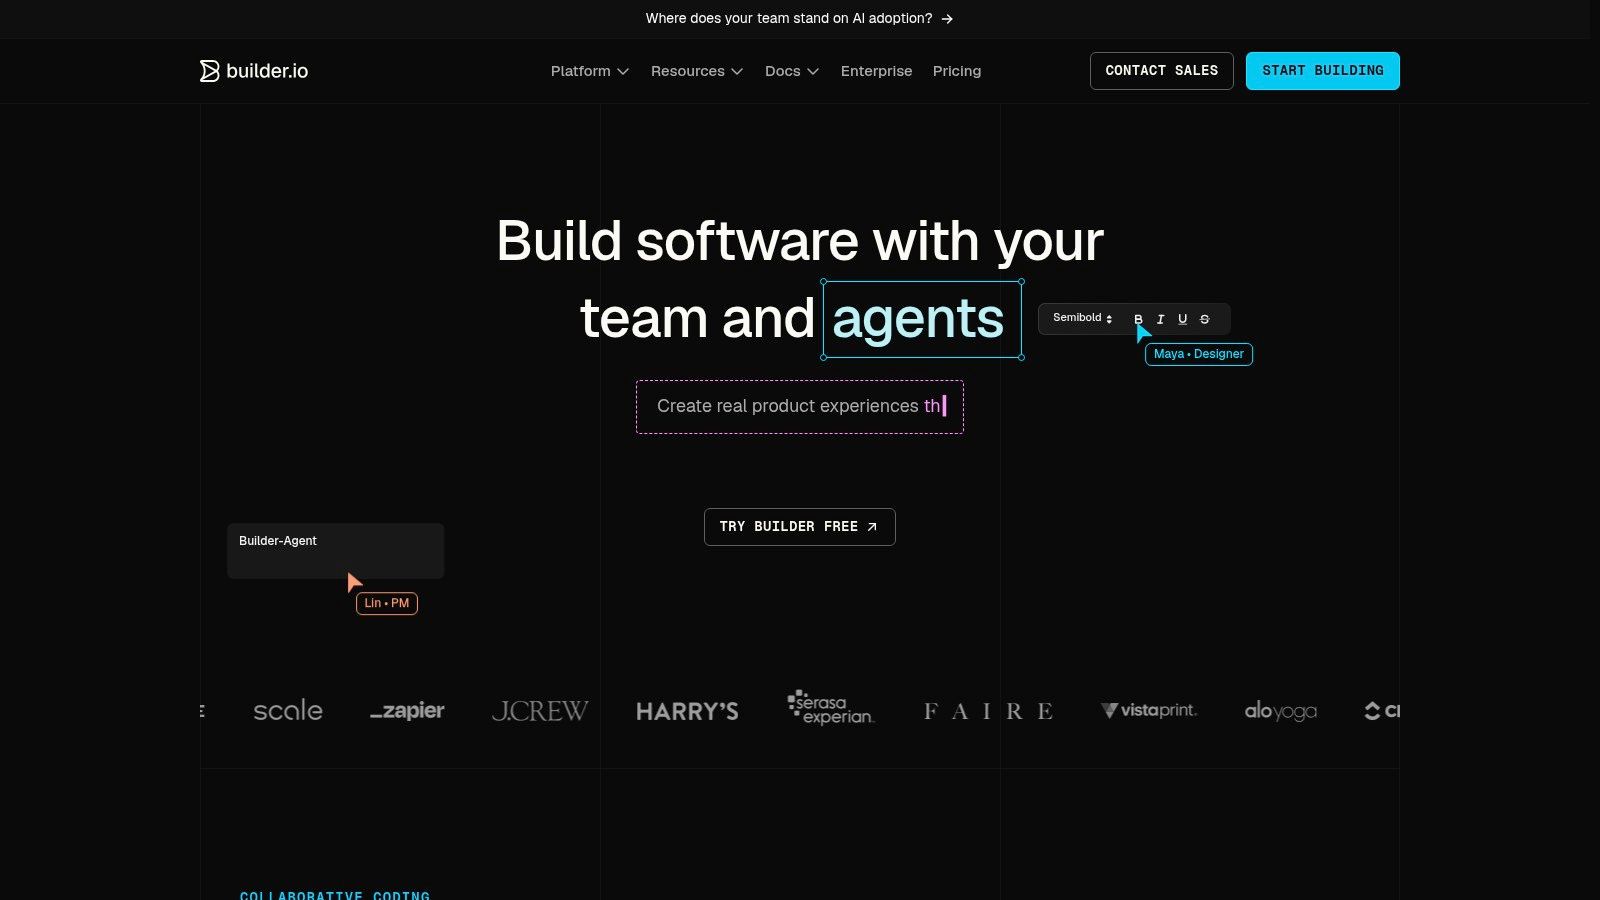The image size is (1600, 900).
Task: Click the Builder-Agent card
Action: (336, 551)
